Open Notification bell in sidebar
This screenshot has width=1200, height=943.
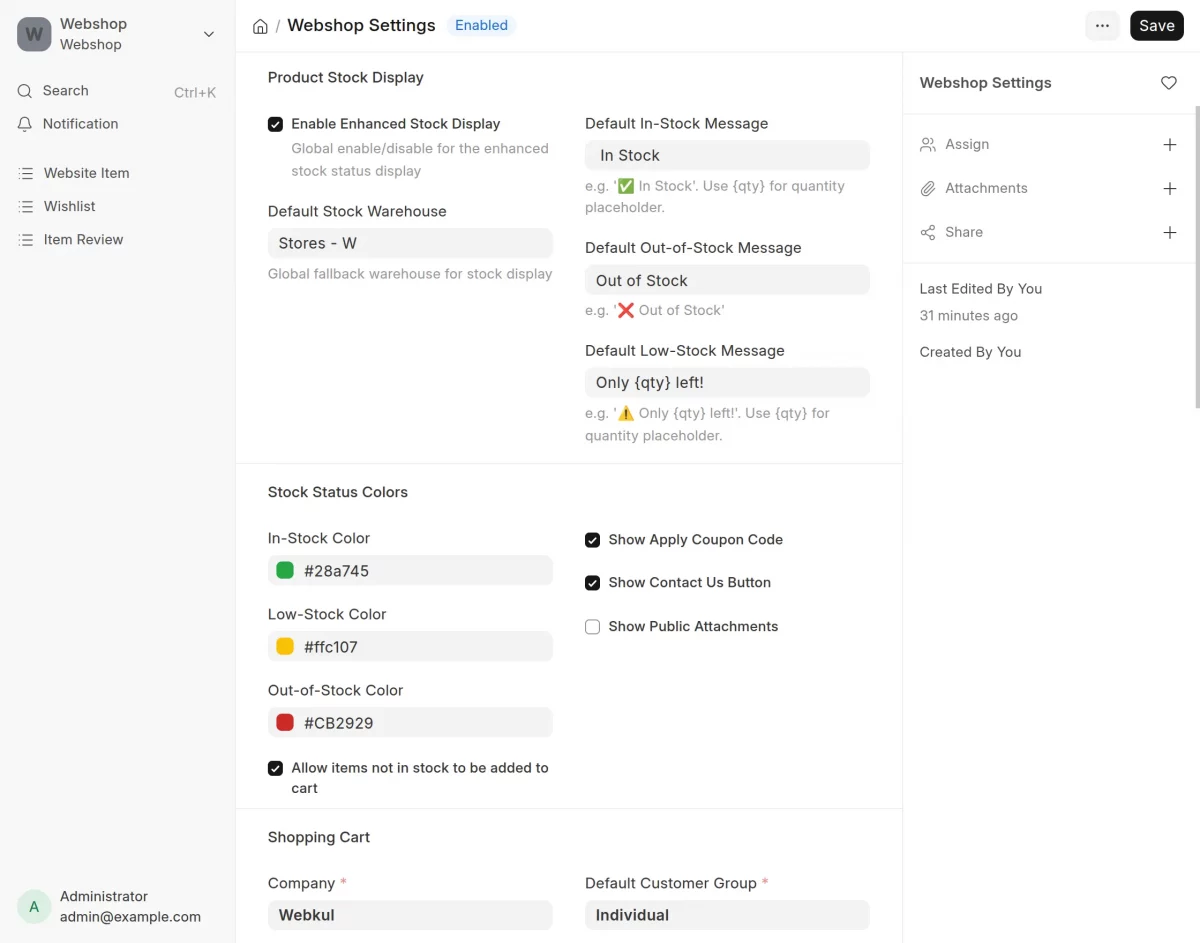25,124
